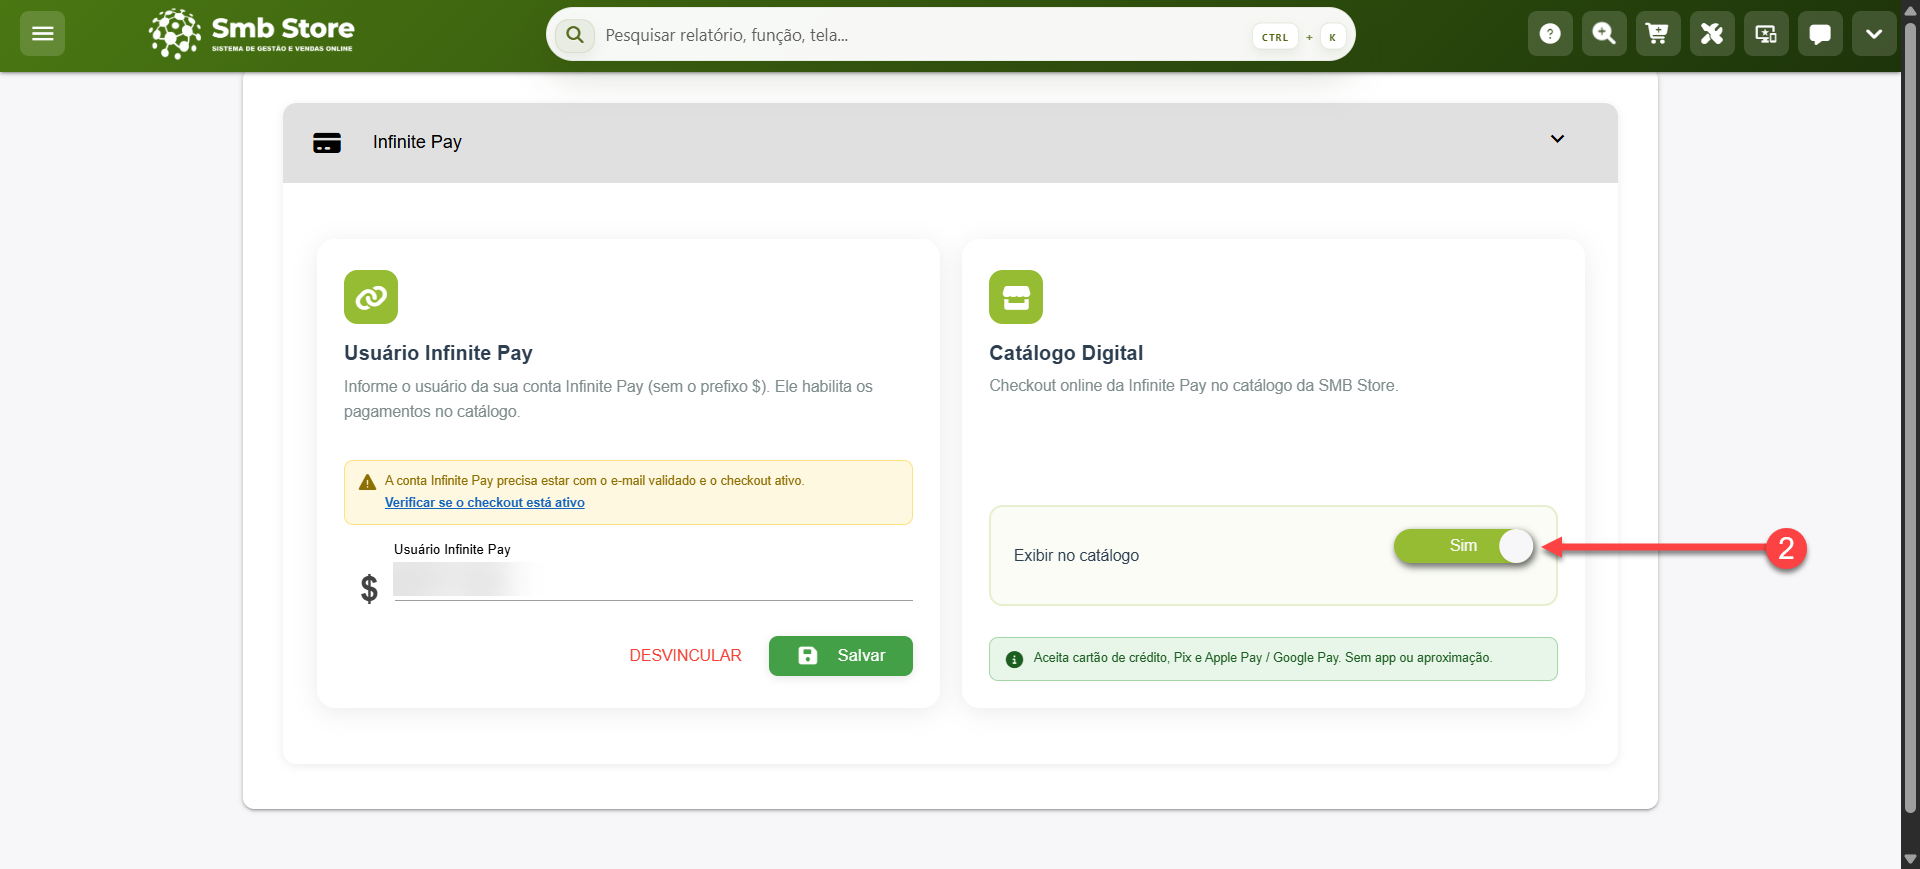Open the hamburger main menu
The width and height of the screenshot is (1920, 869).
pyautogui.click(x=42, y=34)
